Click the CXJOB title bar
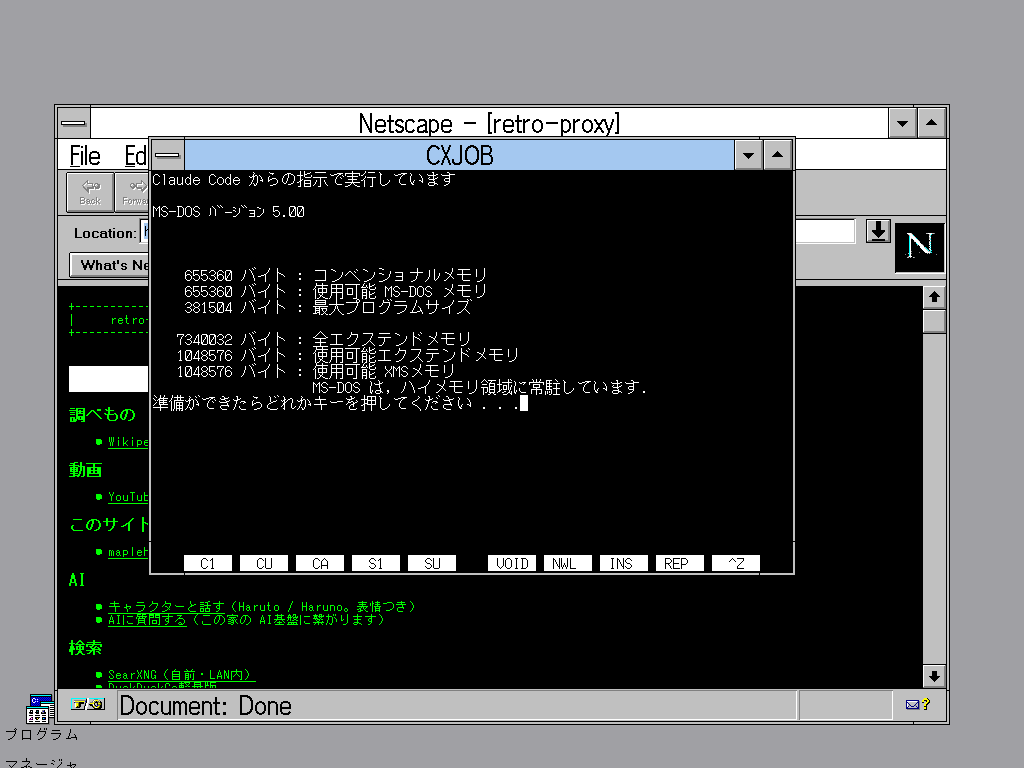Viewport: 1024px width, 768px height. [460, 155]
